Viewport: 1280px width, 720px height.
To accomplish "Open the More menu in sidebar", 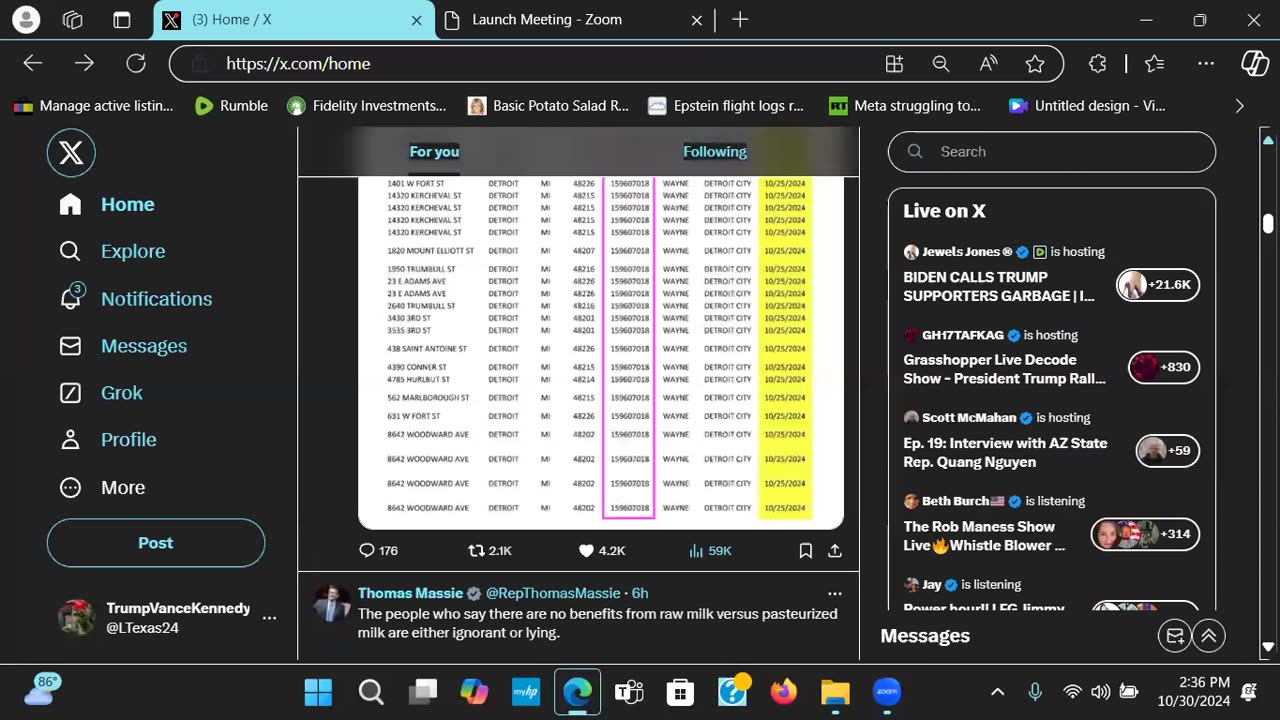I will [x=102, y=488].
